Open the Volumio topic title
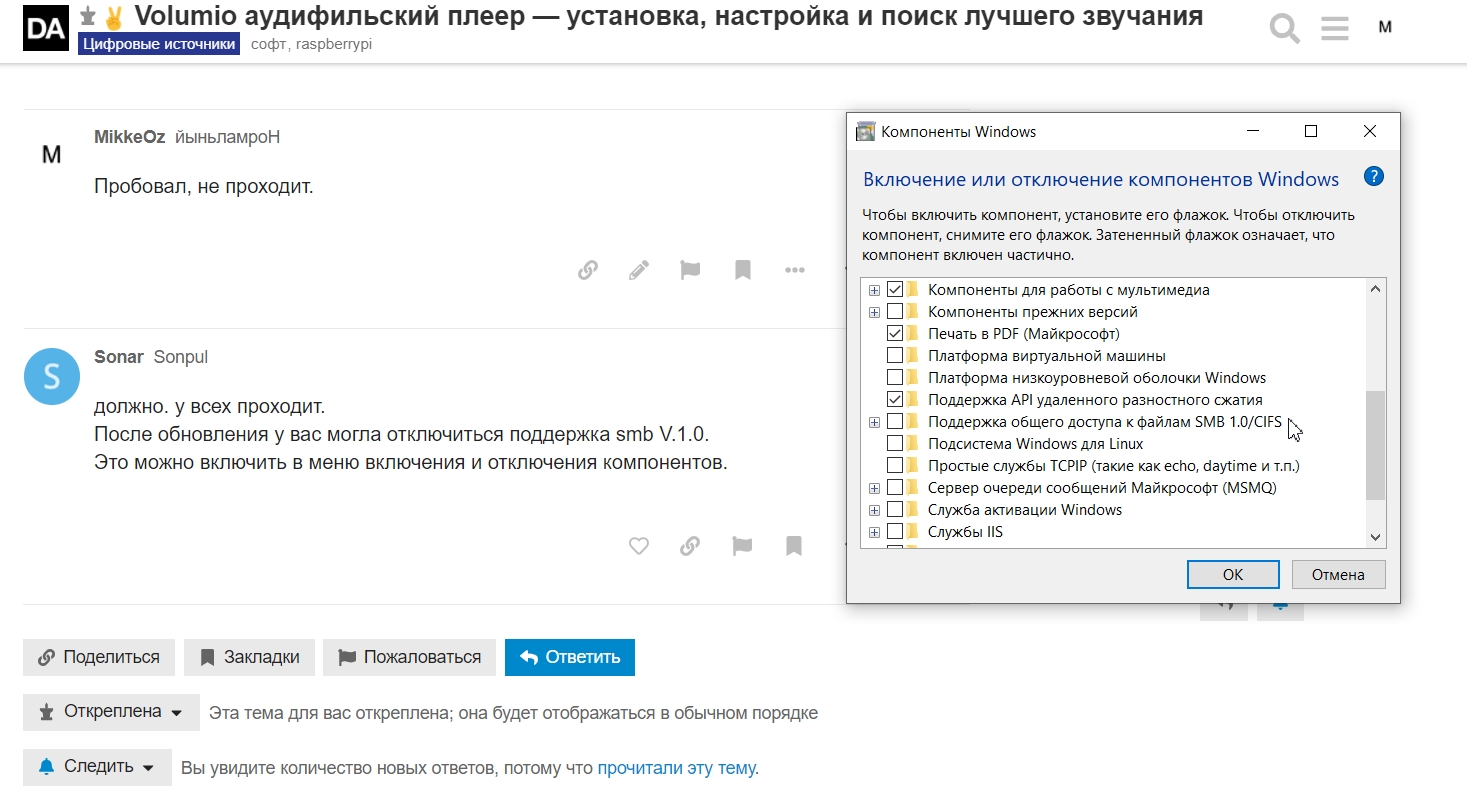1467x809 pixels. (669, 16)
